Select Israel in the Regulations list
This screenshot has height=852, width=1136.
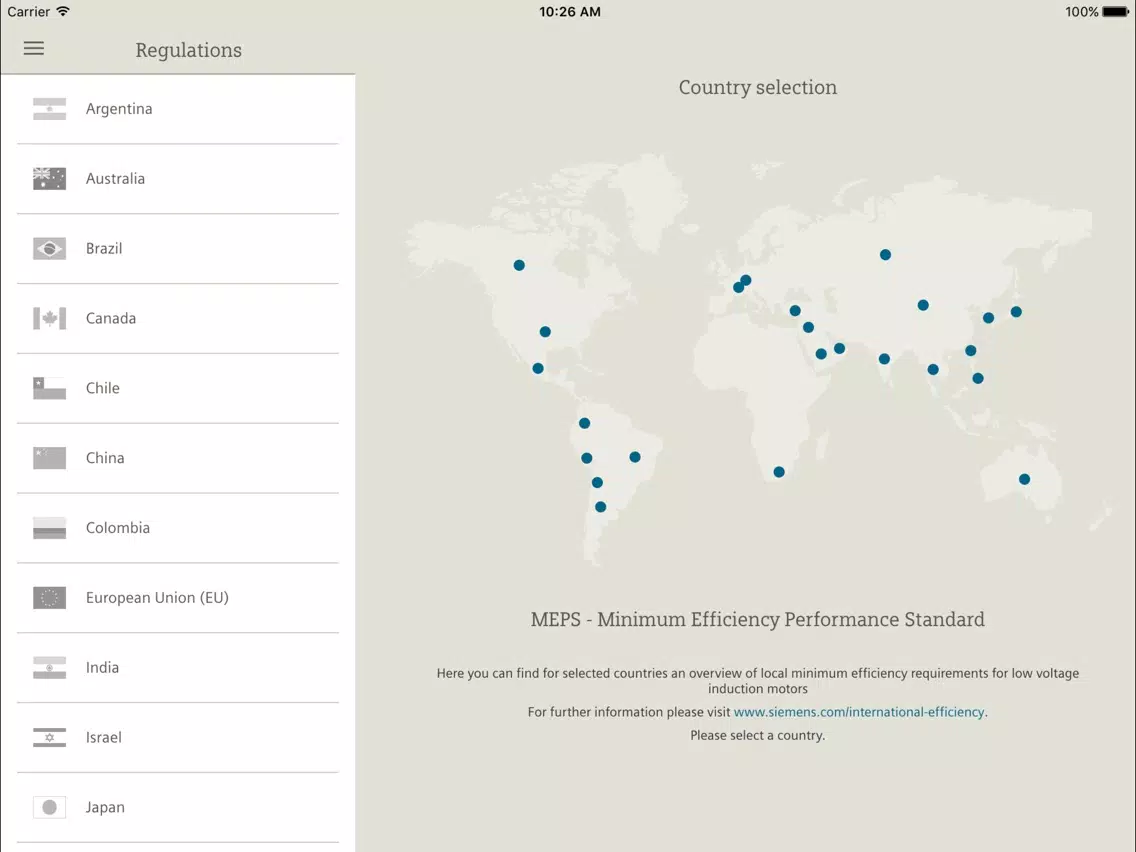[x=178, y=738]
